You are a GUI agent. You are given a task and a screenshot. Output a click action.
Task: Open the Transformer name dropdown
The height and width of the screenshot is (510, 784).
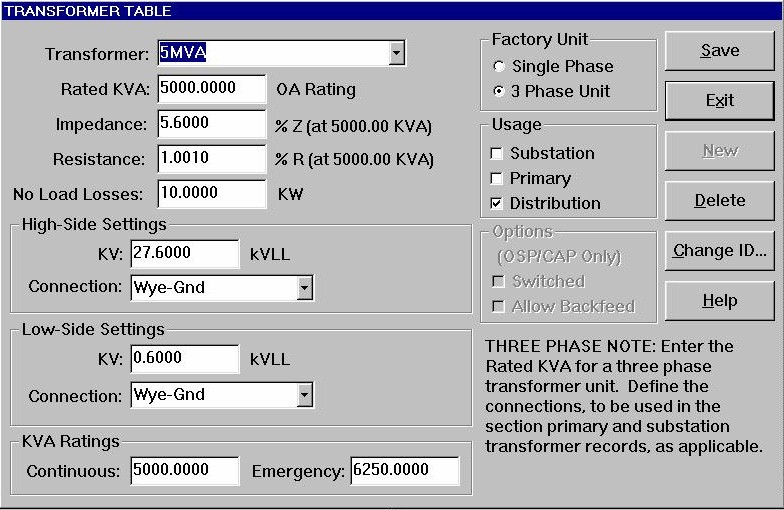[396, 53]
